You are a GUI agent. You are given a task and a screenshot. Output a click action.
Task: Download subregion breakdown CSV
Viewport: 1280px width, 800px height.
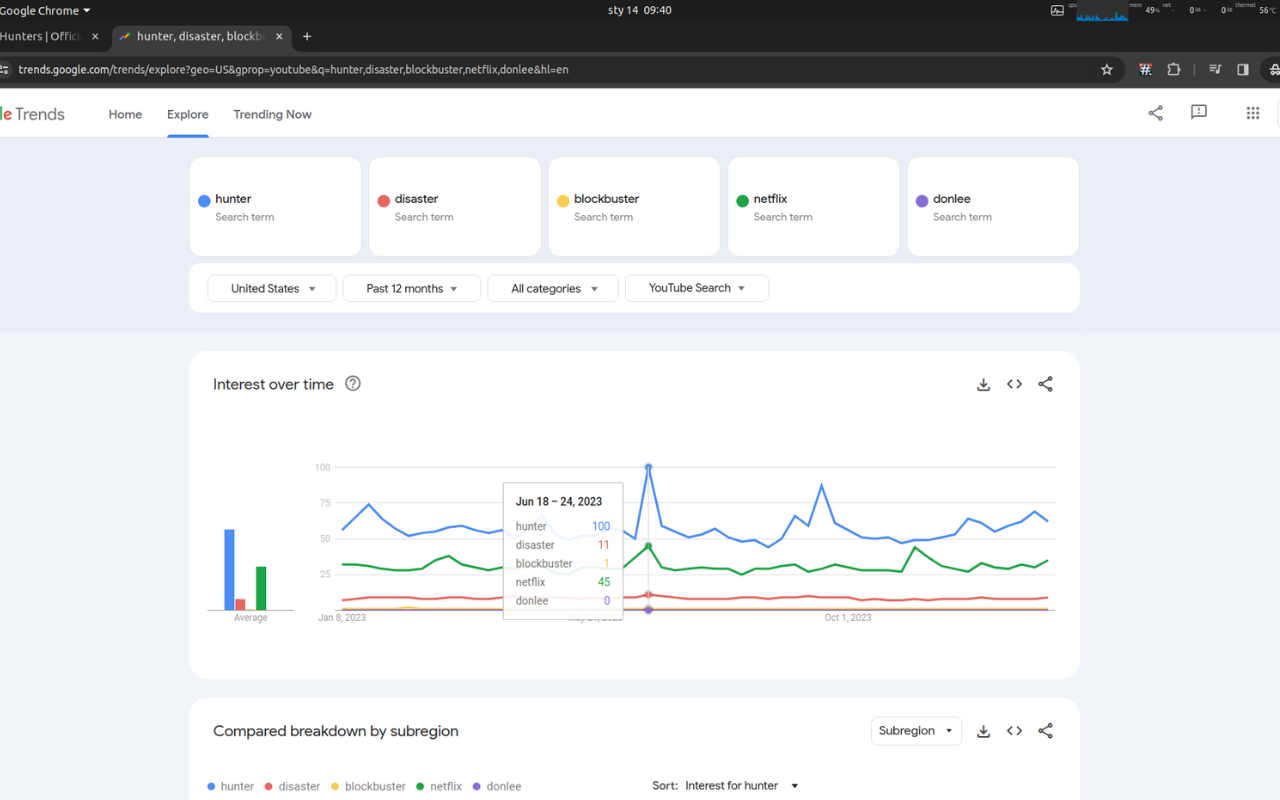[x=984, y=731]
